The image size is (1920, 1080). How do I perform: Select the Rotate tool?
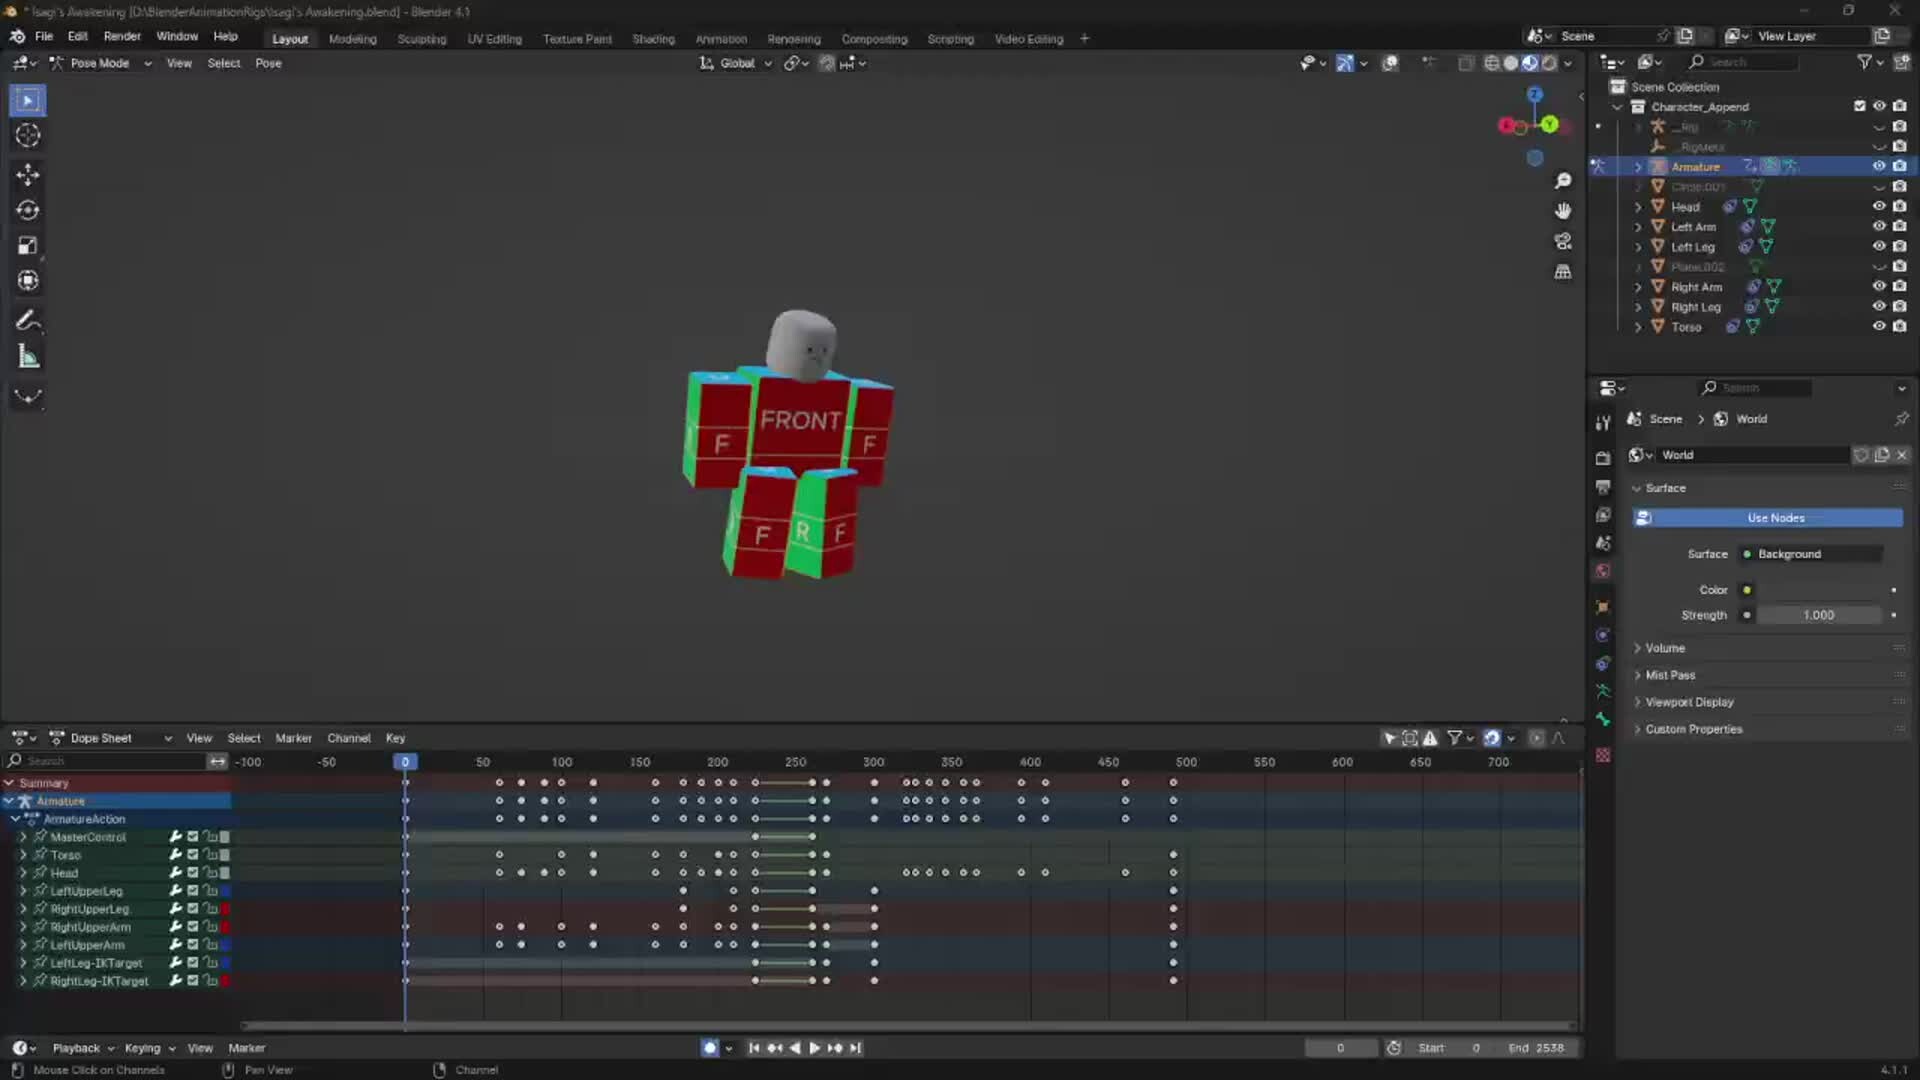click(27, 210)
